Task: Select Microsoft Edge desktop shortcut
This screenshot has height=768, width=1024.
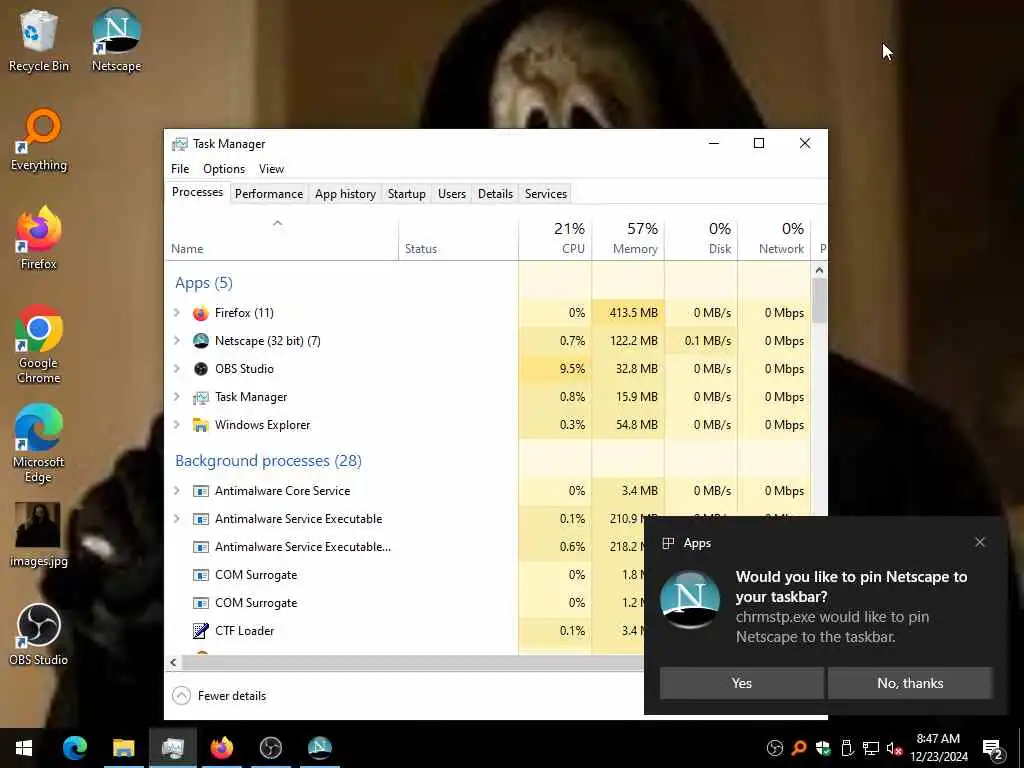Action: (38, 444)
